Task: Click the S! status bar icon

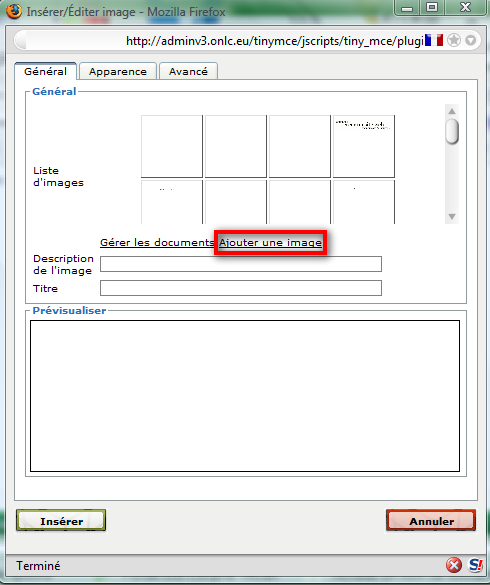Action: pyautogui.click(x=475, y=565)
